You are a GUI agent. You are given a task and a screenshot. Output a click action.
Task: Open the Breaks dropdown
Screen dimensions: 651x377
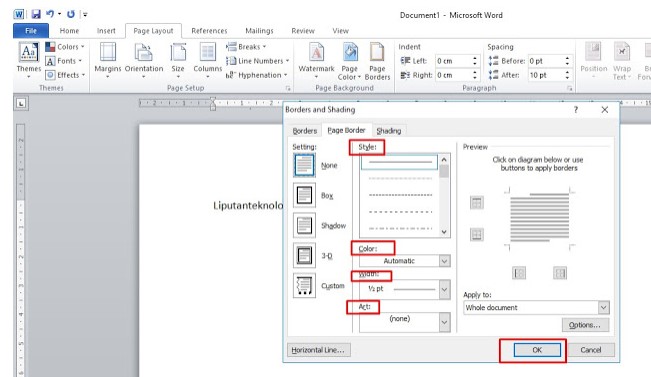tap(246, 47)
